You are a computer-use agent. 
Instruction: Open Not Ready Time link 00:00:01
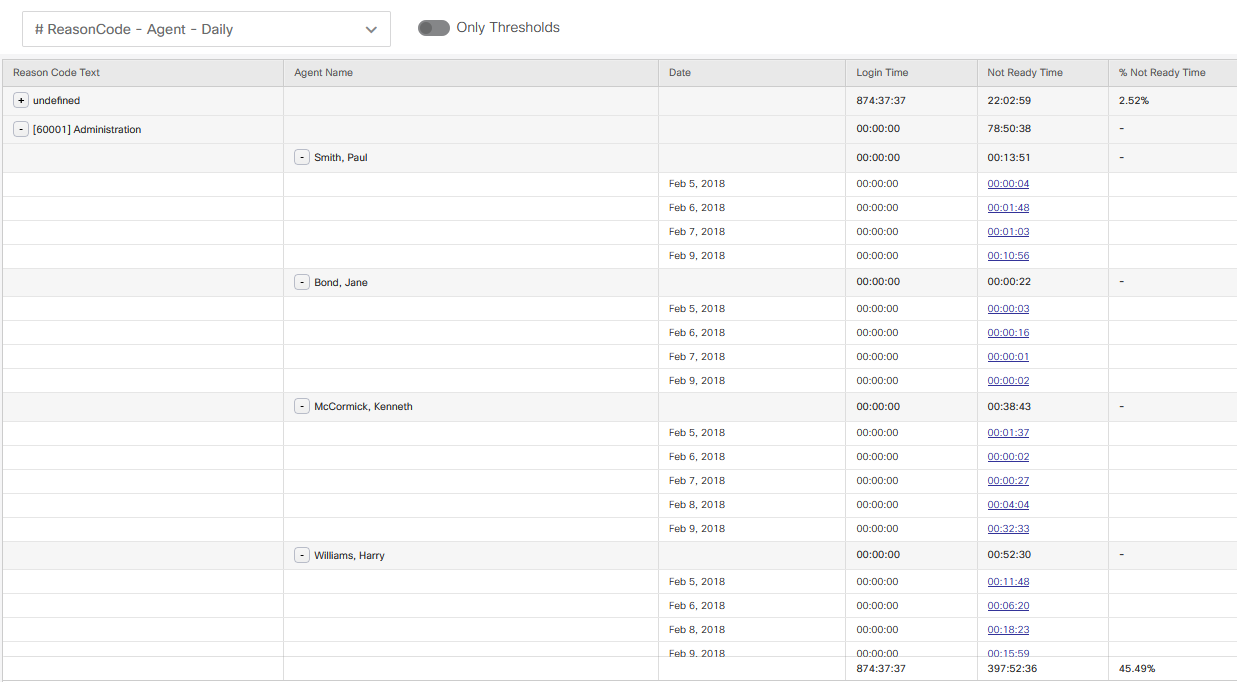[1008, 357]
